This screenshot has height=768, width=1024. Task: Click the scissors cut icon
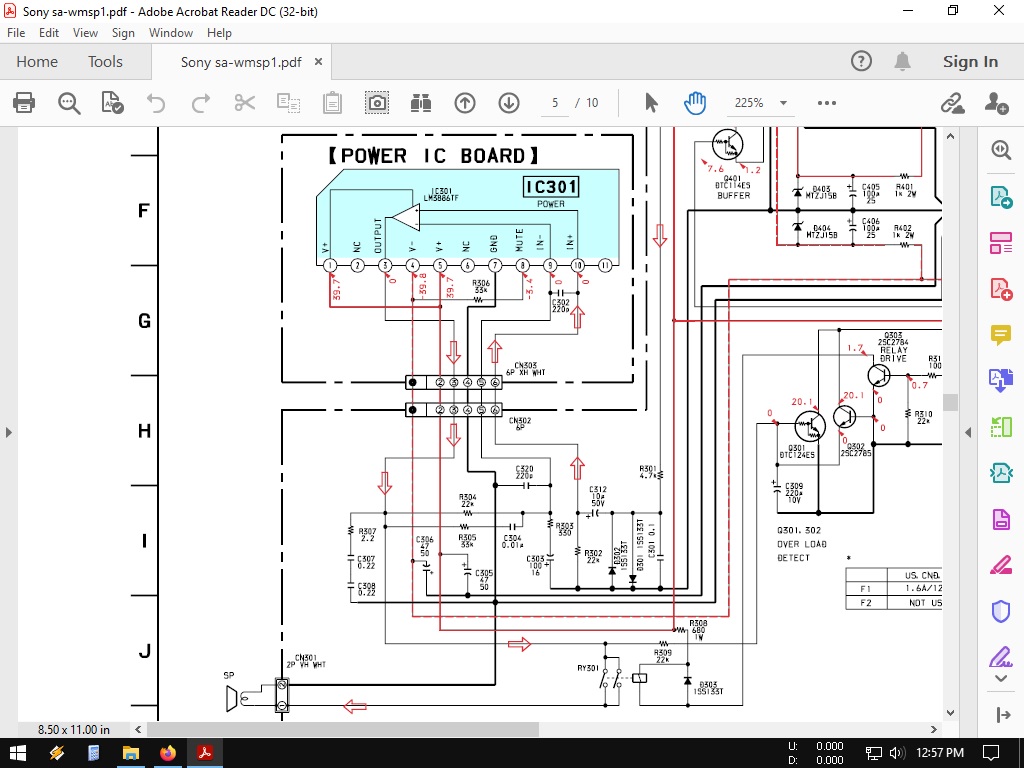244,103
